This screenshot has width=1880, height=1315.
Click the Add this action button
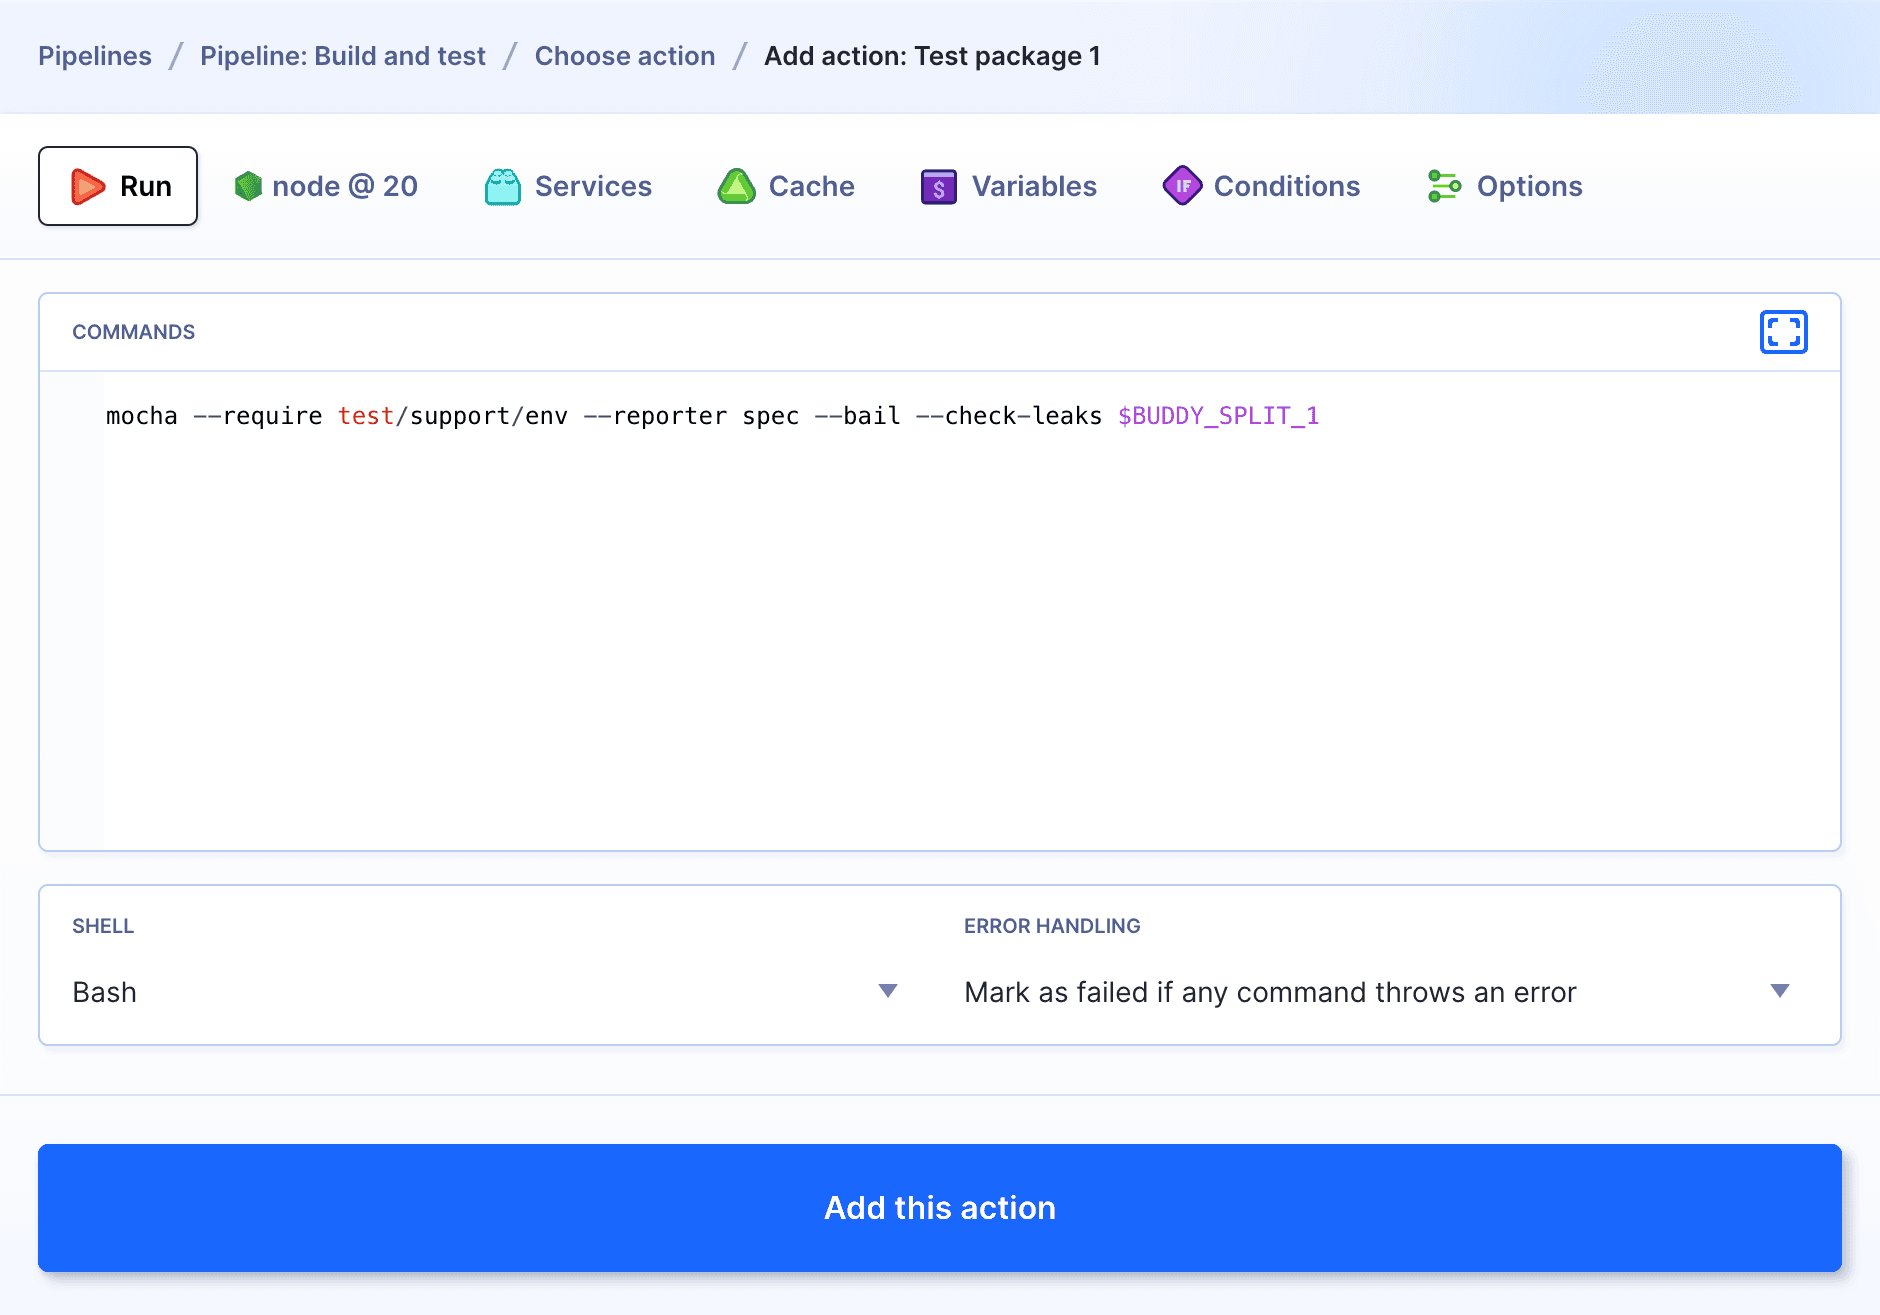click(939, 1207)
